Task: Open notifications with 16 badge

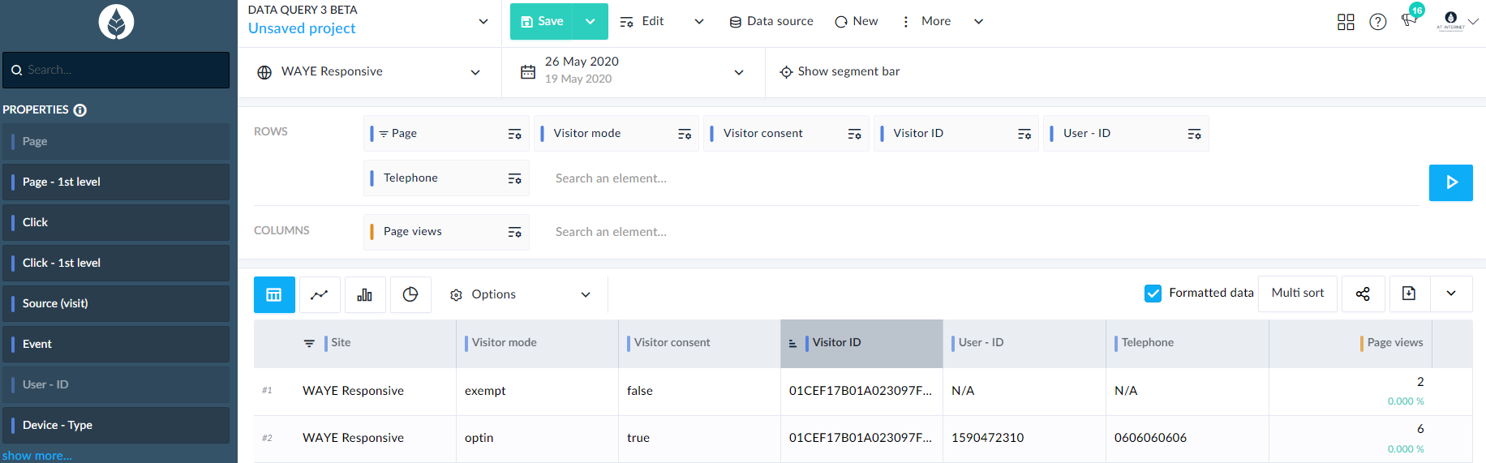Action: (1410, 20)
